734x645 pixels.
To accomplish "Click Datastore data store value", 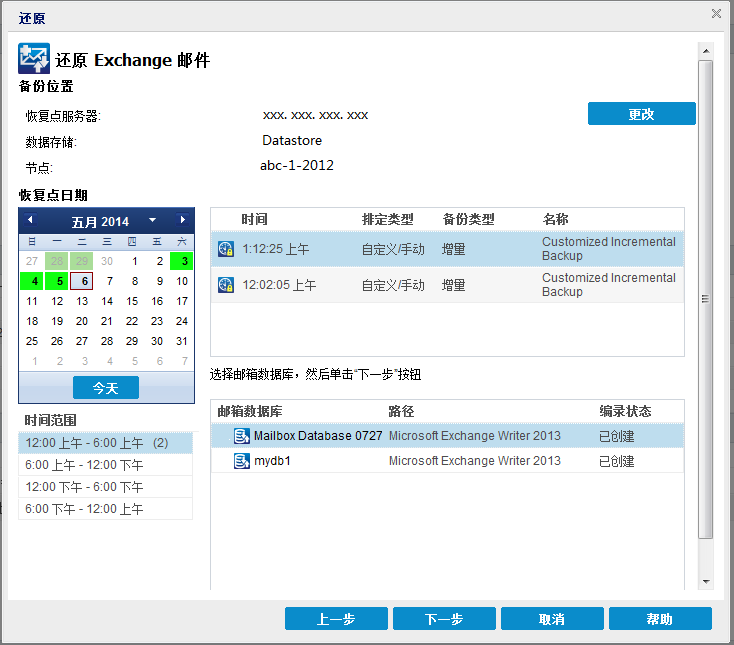I will point(292,140).
